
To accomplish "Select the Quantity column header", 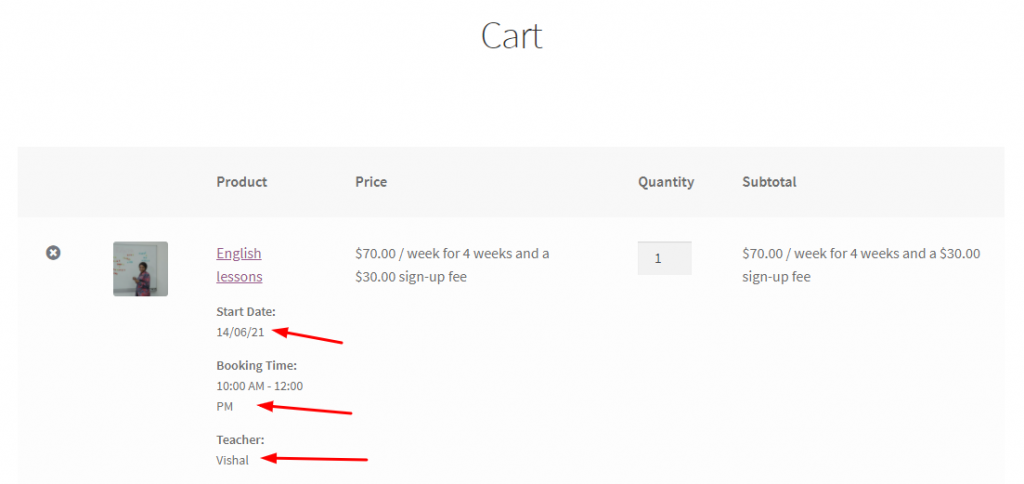I will 665,182.
